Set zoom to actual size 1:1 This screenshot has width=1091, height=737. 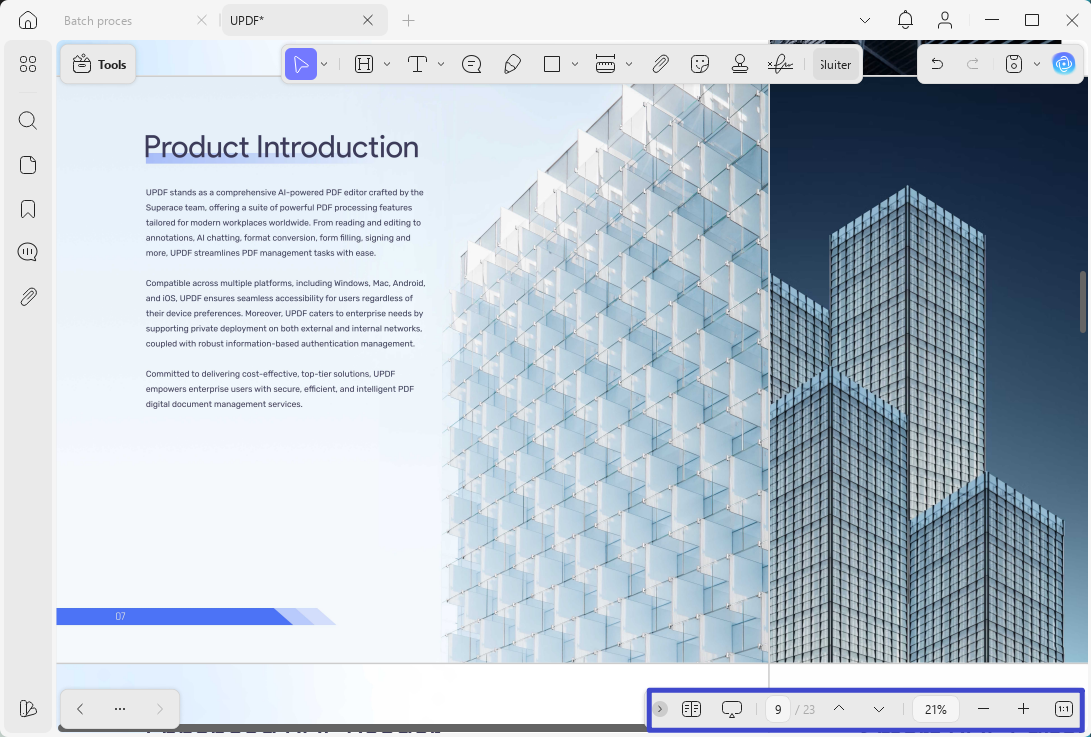pos(1063,709)
